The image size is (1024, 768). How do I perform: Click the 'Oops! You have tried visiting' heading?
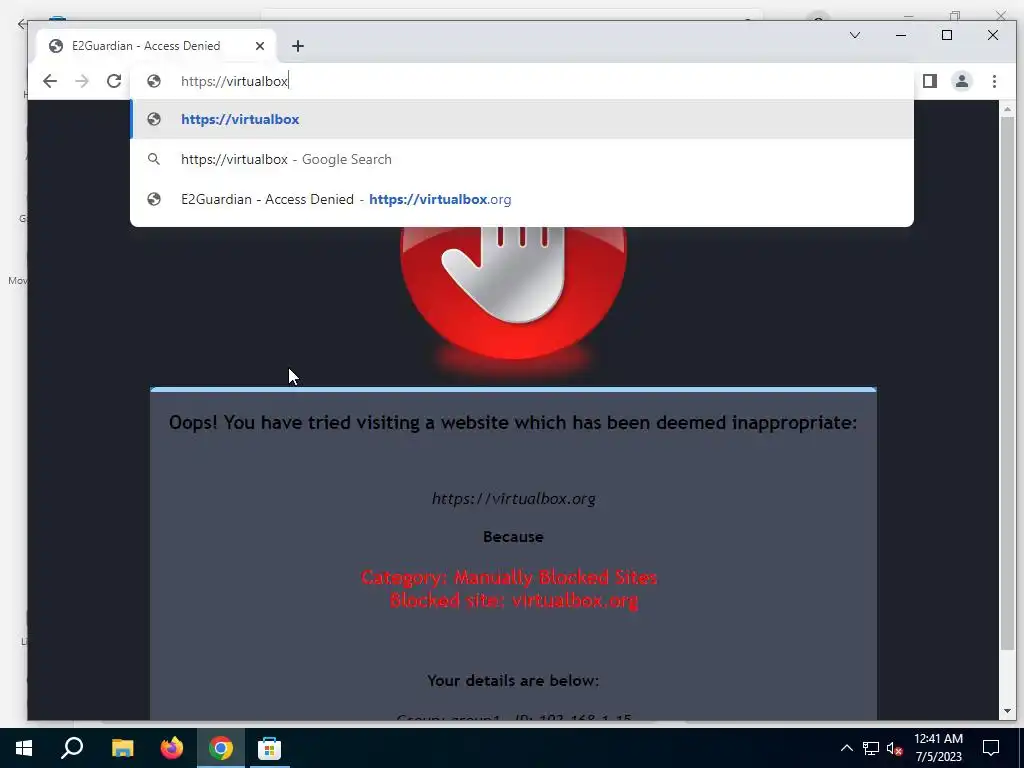513,423
